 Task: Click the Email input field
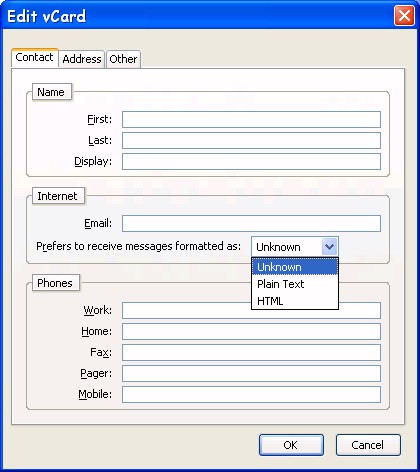point(251,223)
